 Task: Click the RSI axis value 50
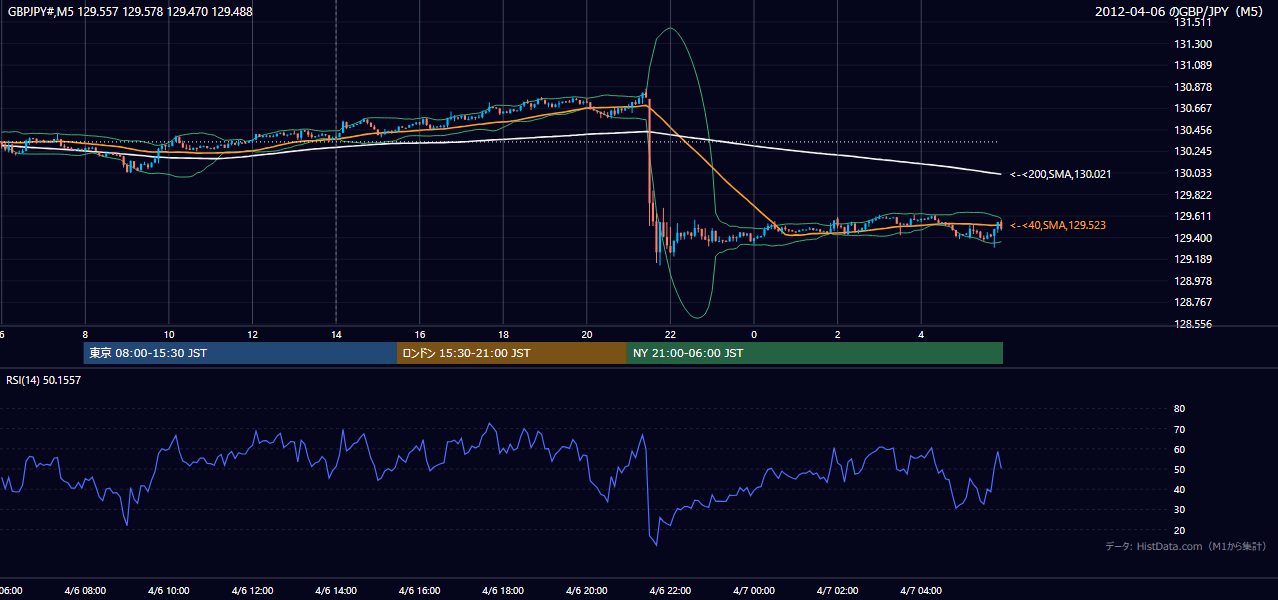coord(1179,469)
